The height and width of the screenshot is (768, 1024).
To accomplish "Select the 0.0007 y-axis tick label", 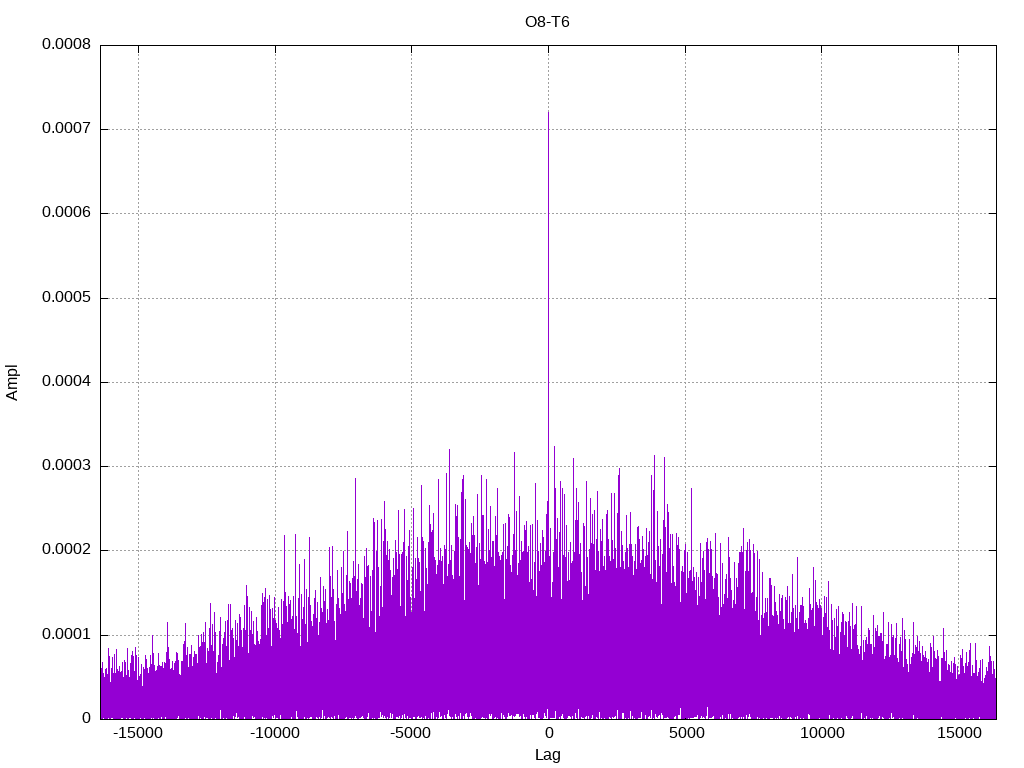I will pyautogui.click(x=66, y=129).
